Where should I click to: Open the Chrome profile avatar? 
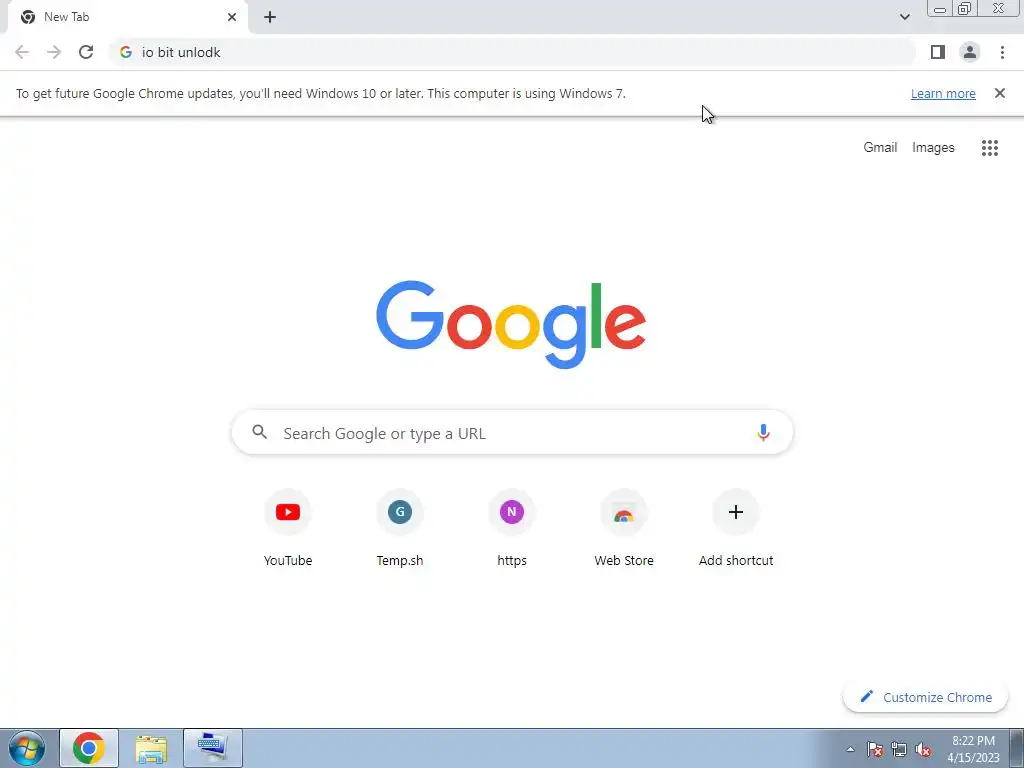(x=970, y=52)
